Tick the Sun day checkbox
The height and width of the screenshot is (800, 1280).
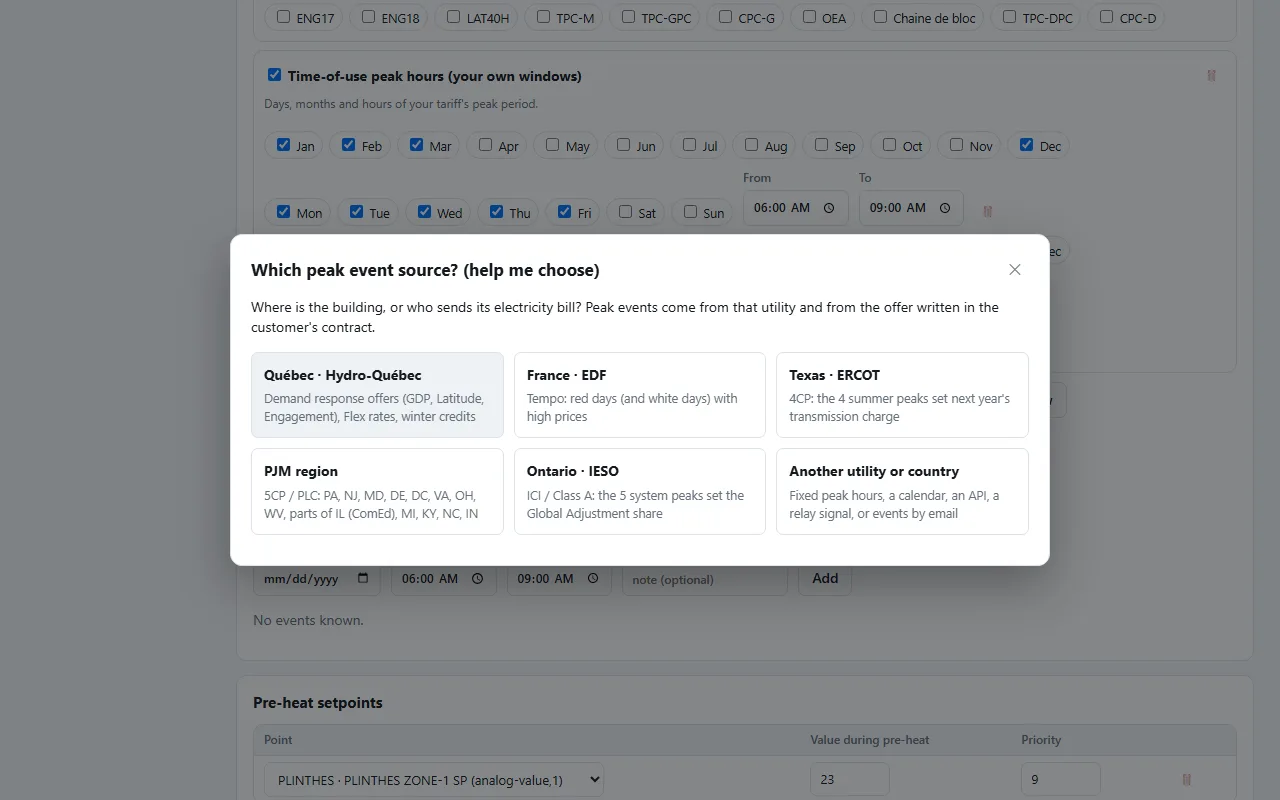click(x=690, y=212)
